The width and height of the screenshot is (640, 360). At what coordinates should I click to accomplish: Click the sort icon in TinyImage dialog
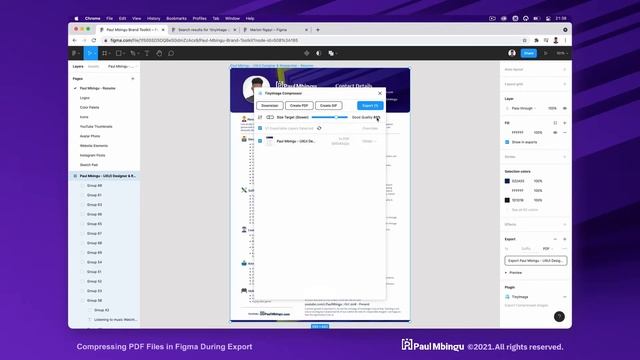tap(260, 117)
